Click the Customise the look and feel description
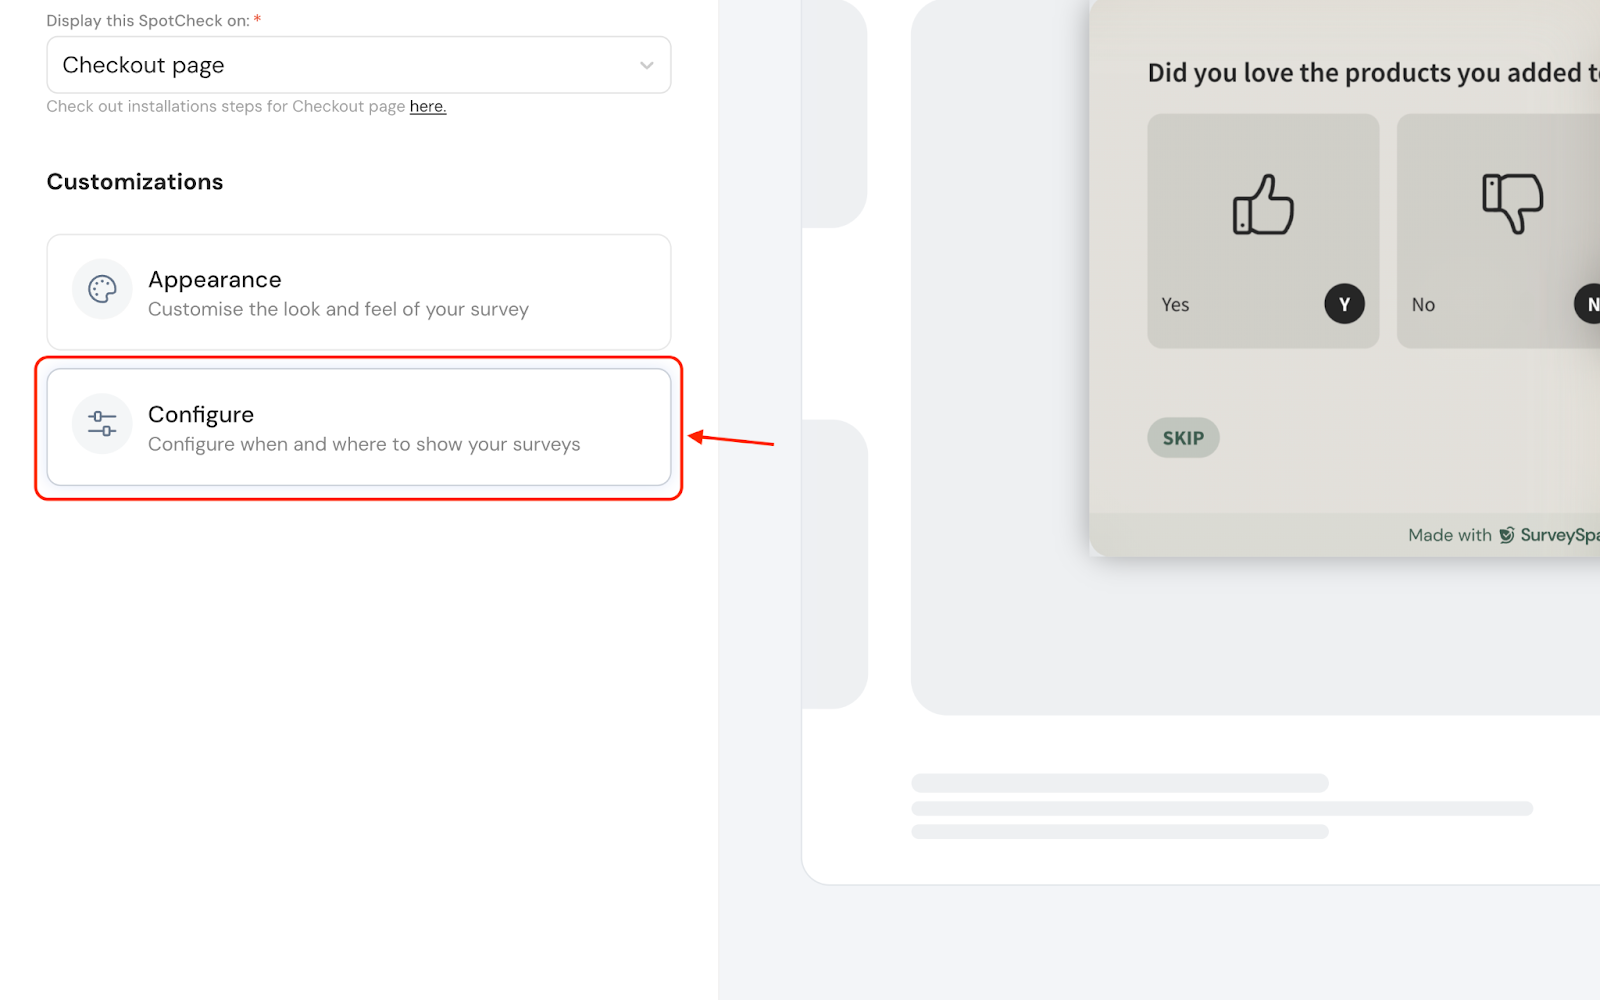Screen dimensions: 1600x1000 338,310
